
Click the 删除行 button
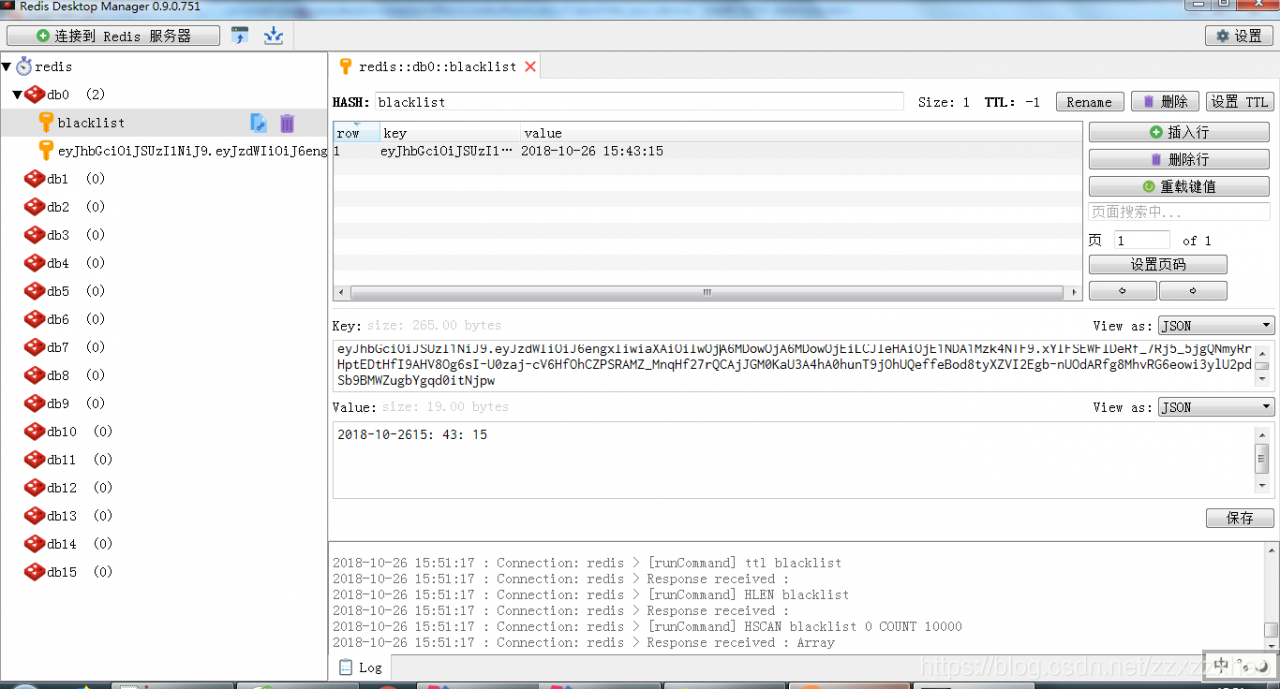point(1180,160)
